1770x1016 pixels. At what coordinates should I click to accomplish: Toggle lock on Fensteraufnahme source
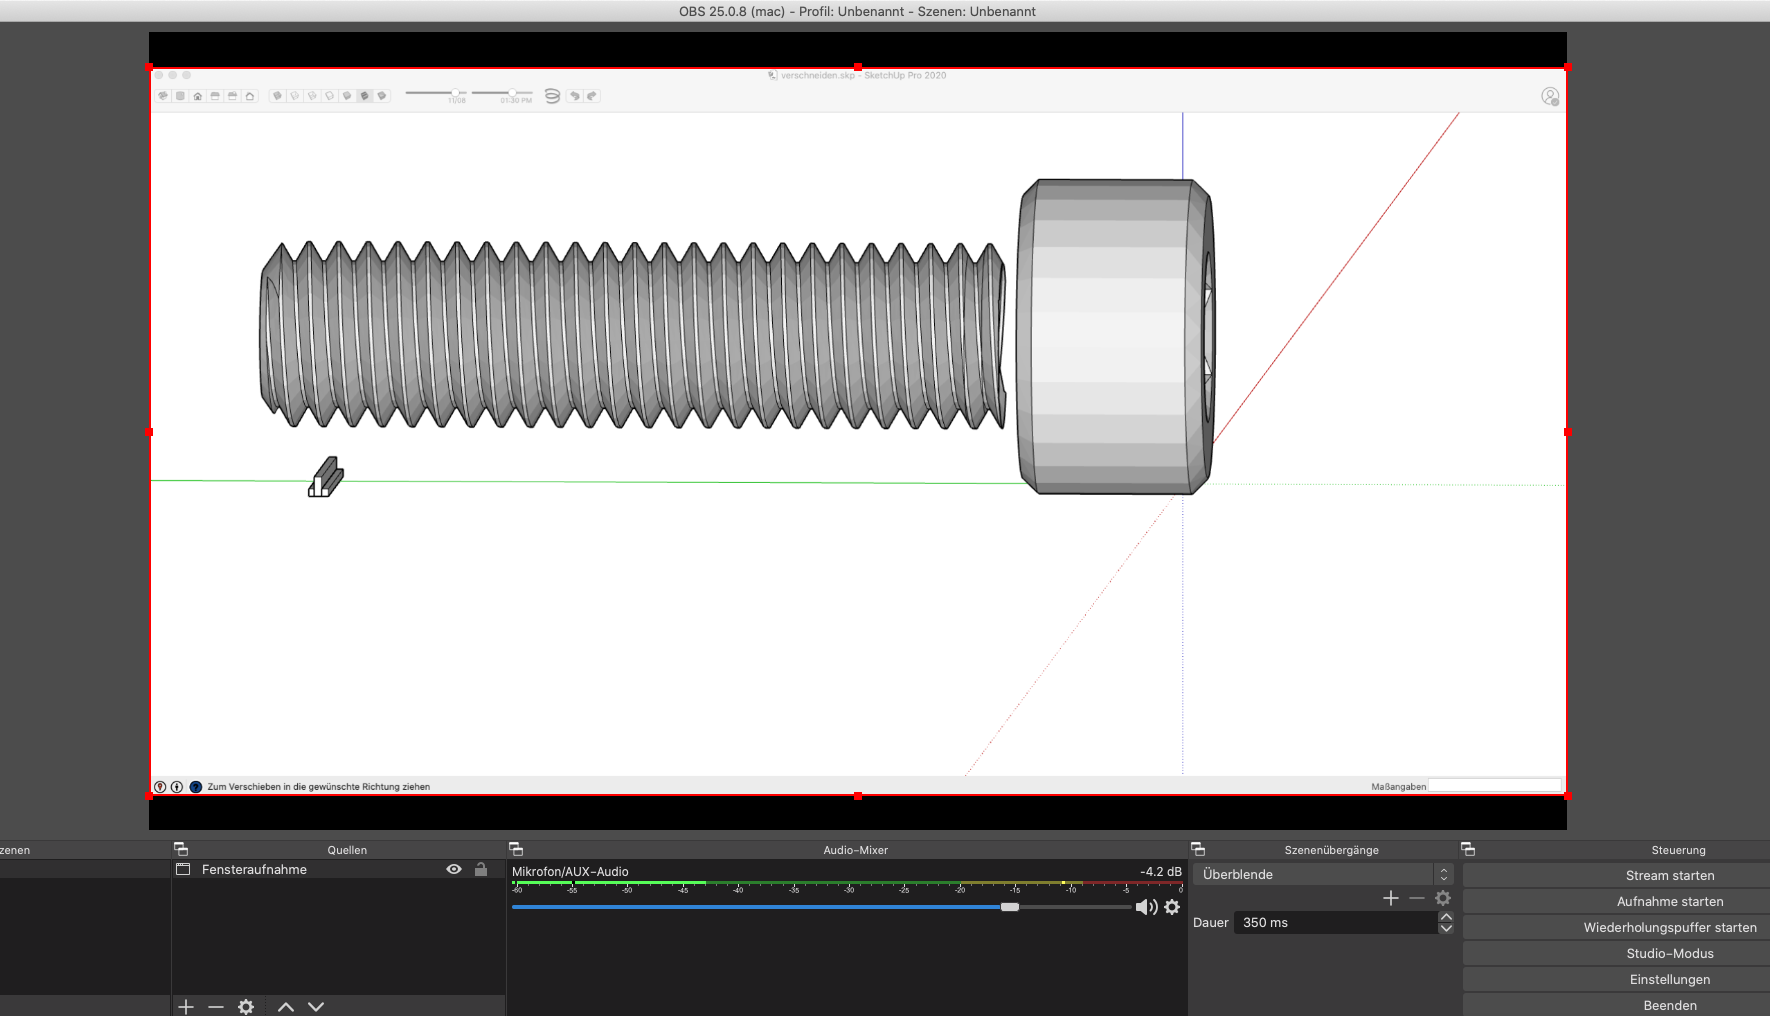tap(481, 869)
